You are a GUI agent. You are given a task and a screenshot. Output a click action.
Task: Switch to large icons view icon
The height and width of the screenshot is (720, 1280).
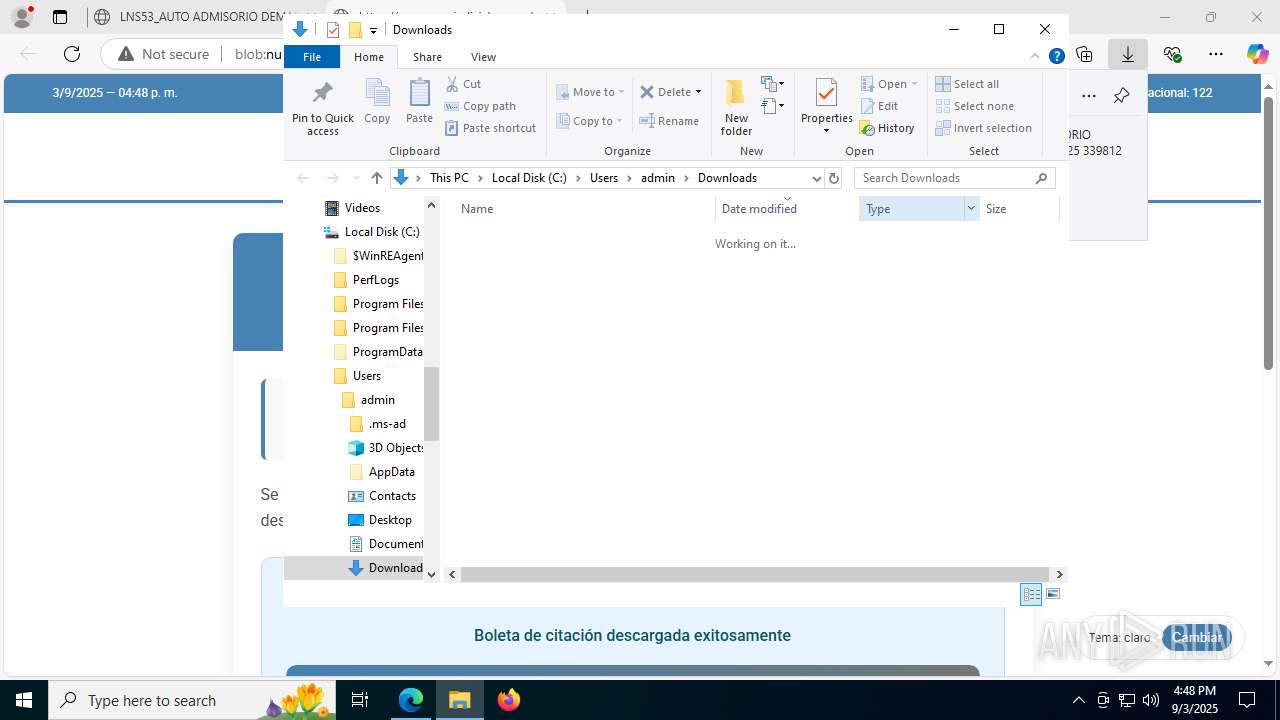[1053, 594]
